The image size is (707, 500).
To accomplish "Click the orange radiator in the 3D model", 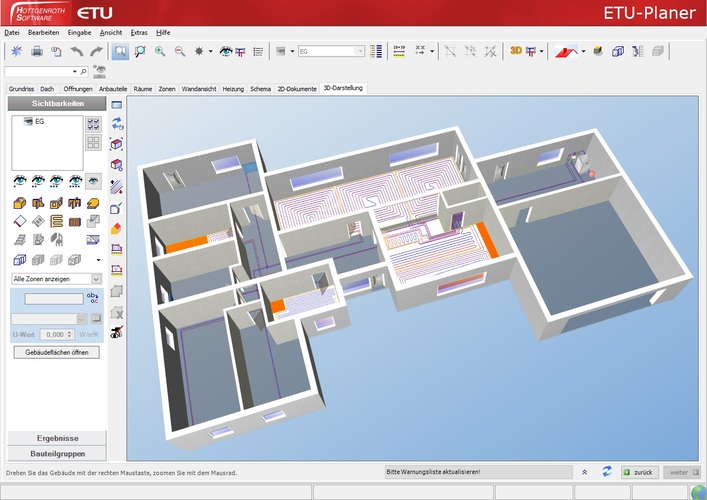I will [185, 243].
